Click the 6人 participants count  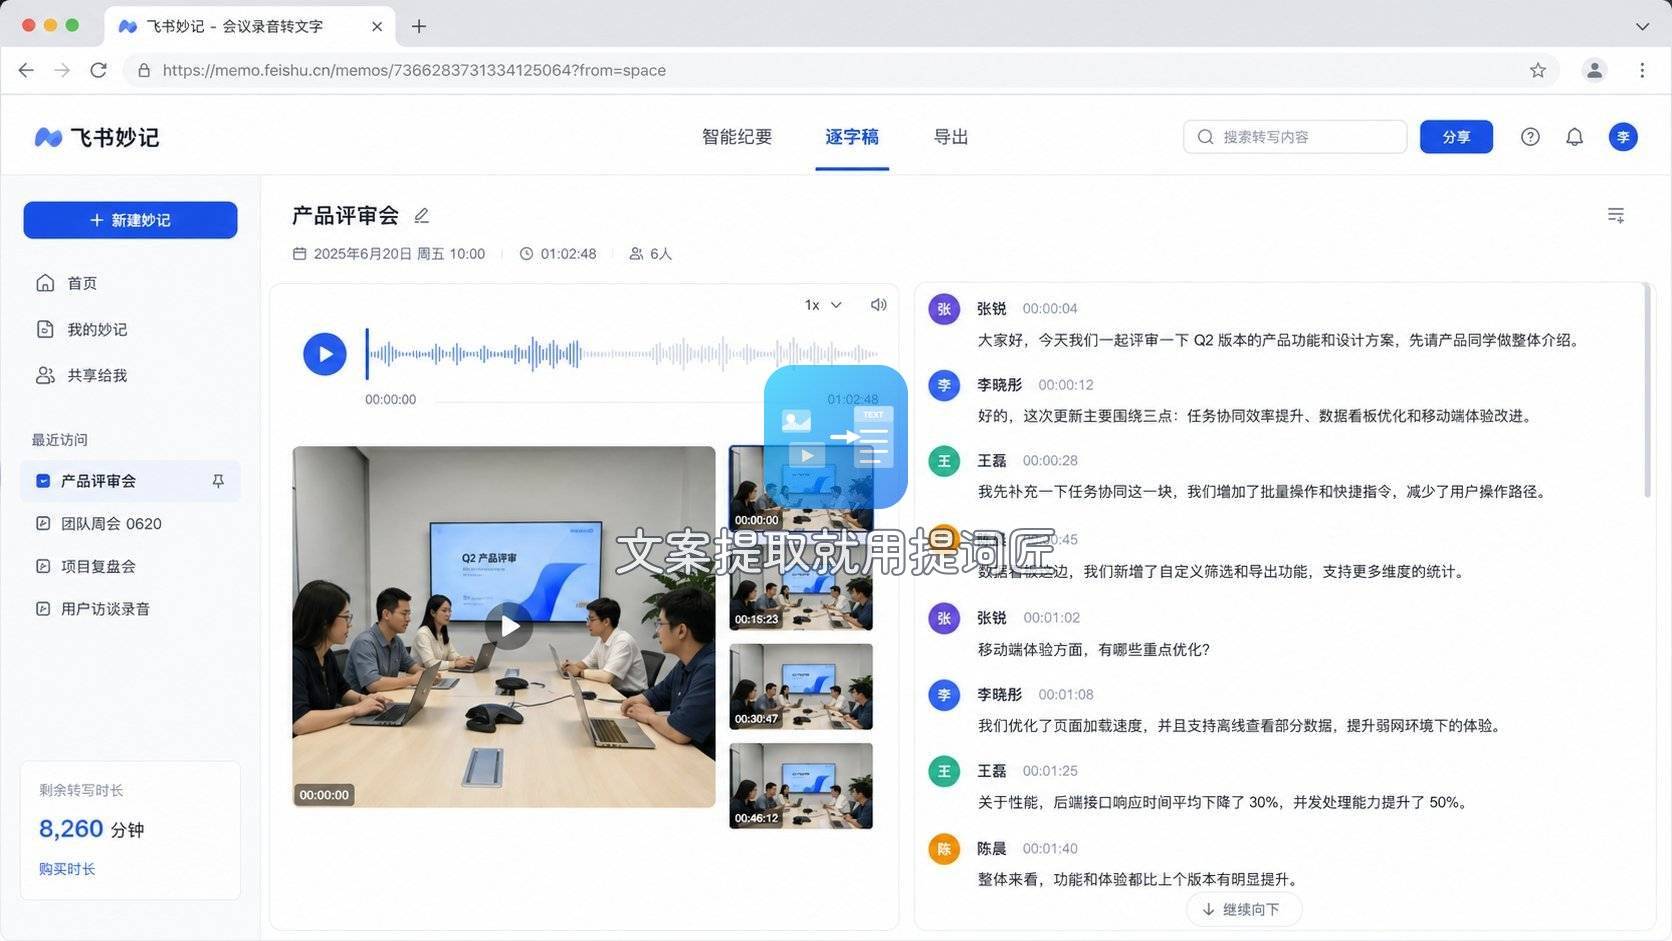[x=651, y=254]
